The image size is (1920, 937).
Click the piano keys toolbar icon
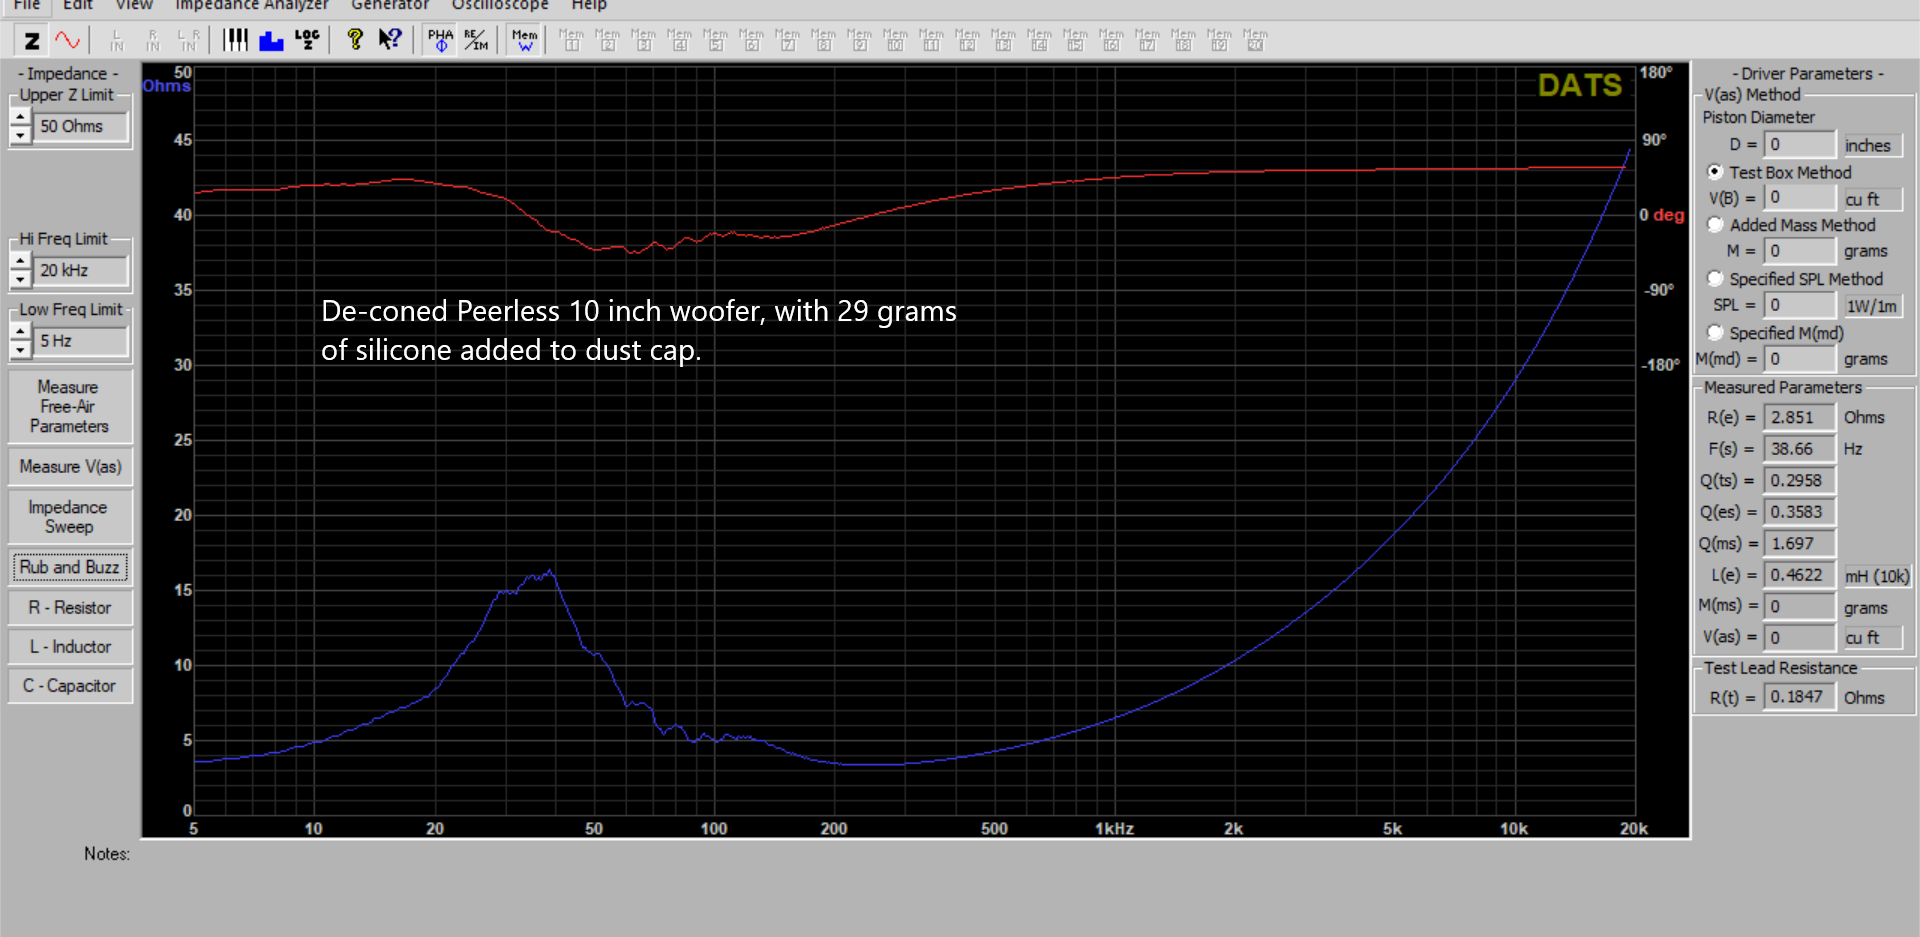coord(235,41)
